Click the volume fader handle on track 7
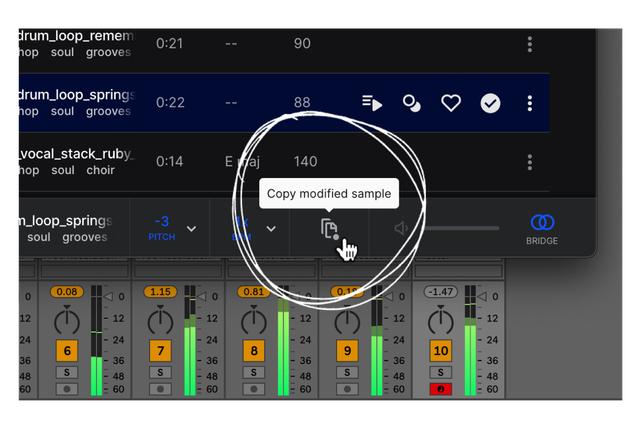Image resolution: width=640 pixels, height=430 pixels. click(x=201, y=297)
